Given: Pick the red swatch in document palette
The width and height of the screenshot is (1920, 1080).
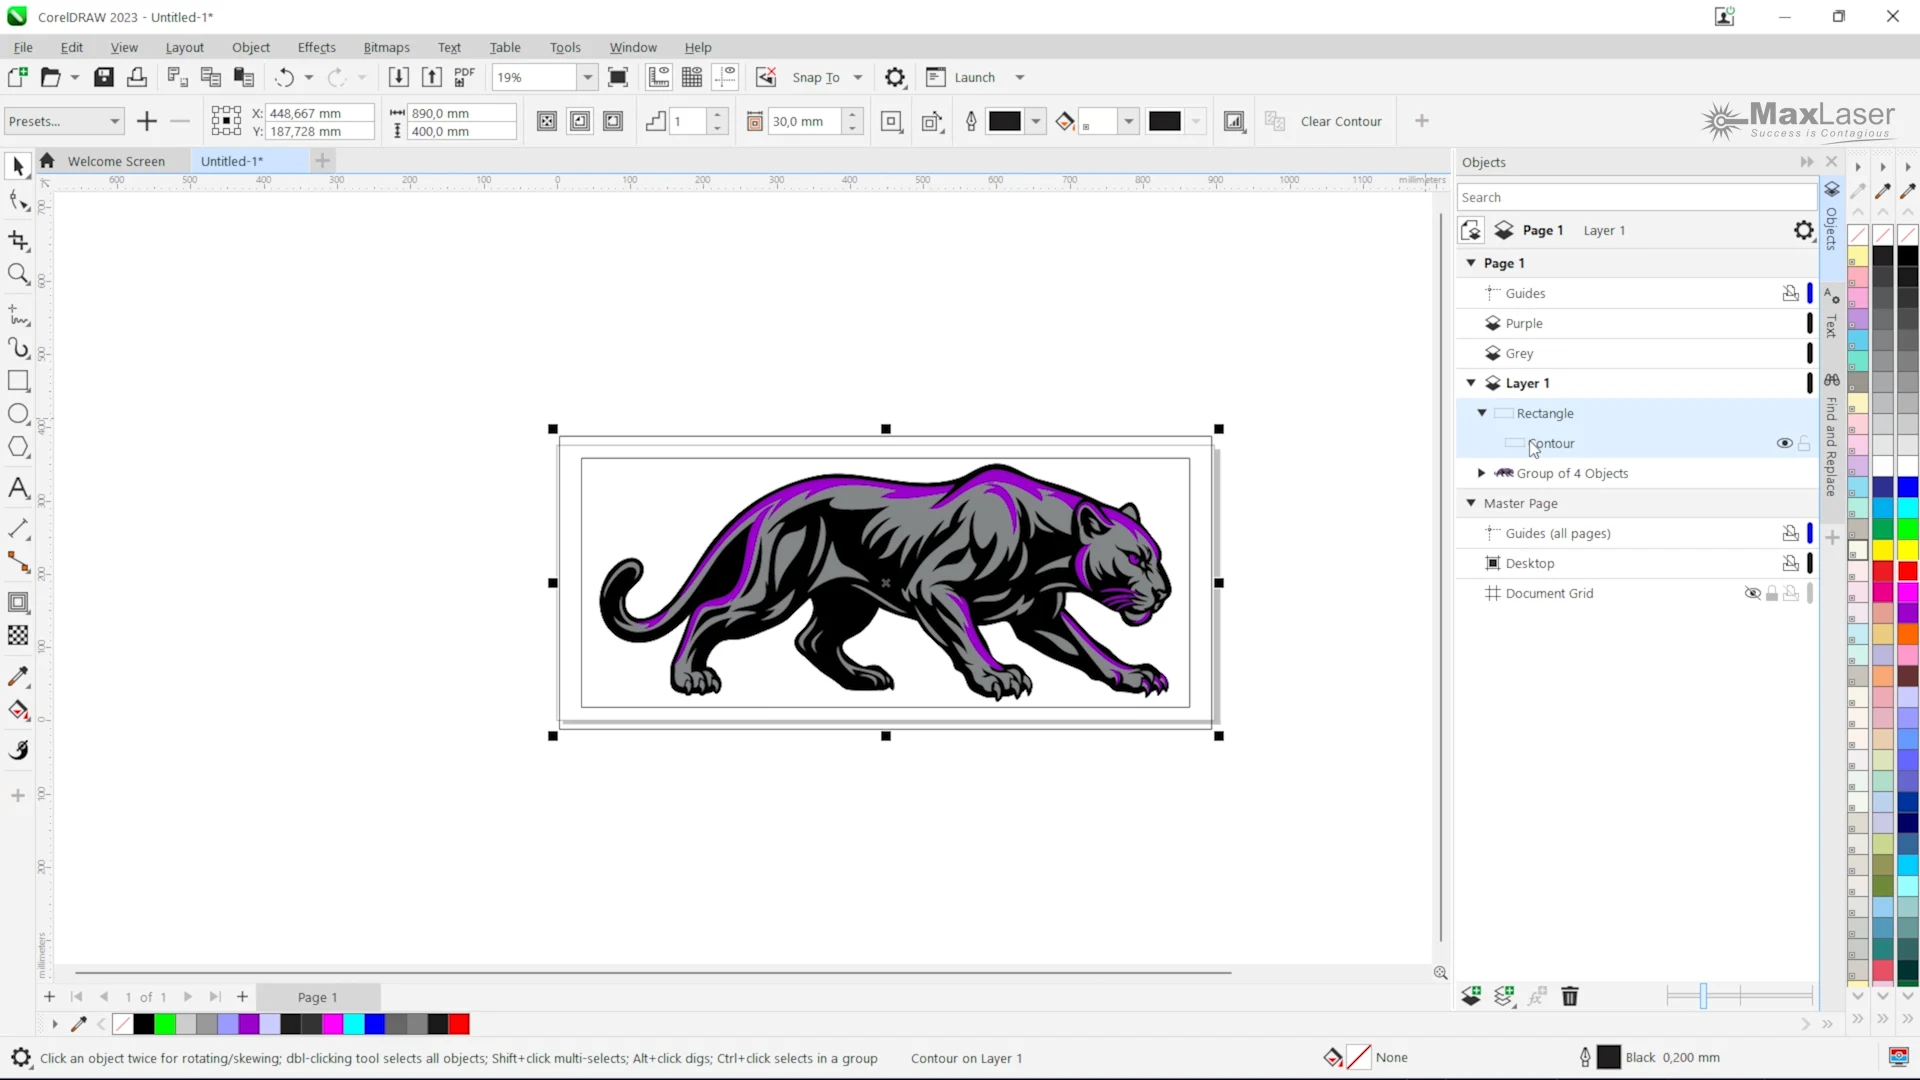Looking at the screenshot, I should (459, 1024).
